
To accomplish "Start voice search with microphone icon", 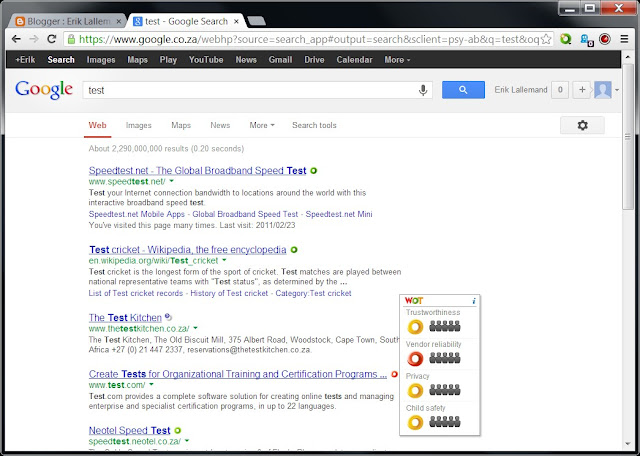I will pos(423,90).
